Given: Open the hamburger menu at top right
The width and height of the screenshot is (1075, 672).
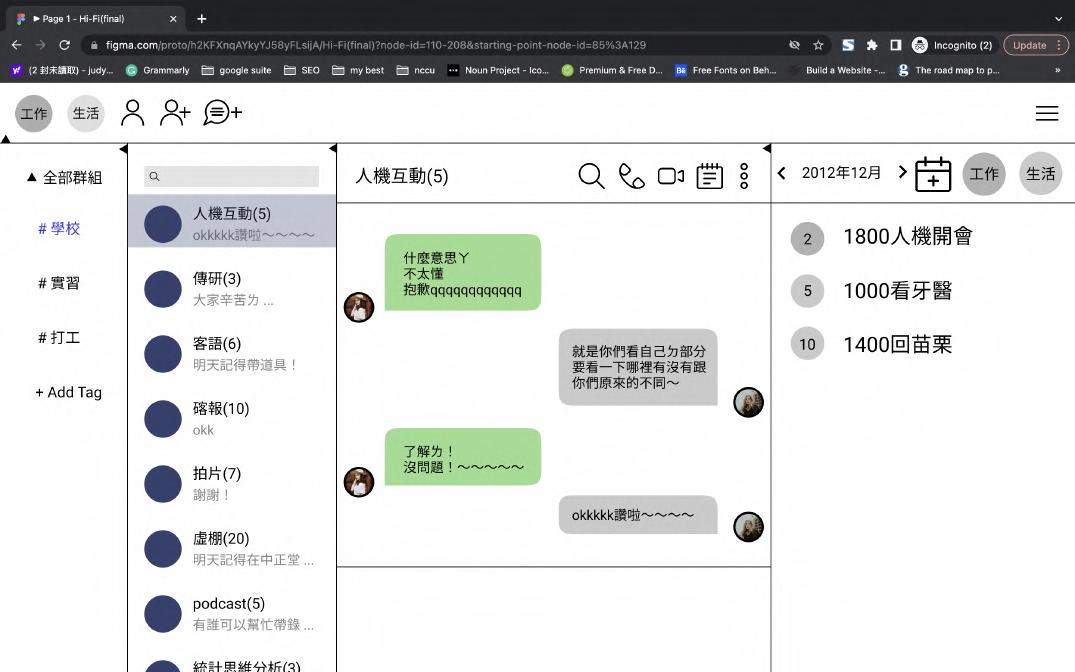Looking at the screenshot, I should [1047, 113].
